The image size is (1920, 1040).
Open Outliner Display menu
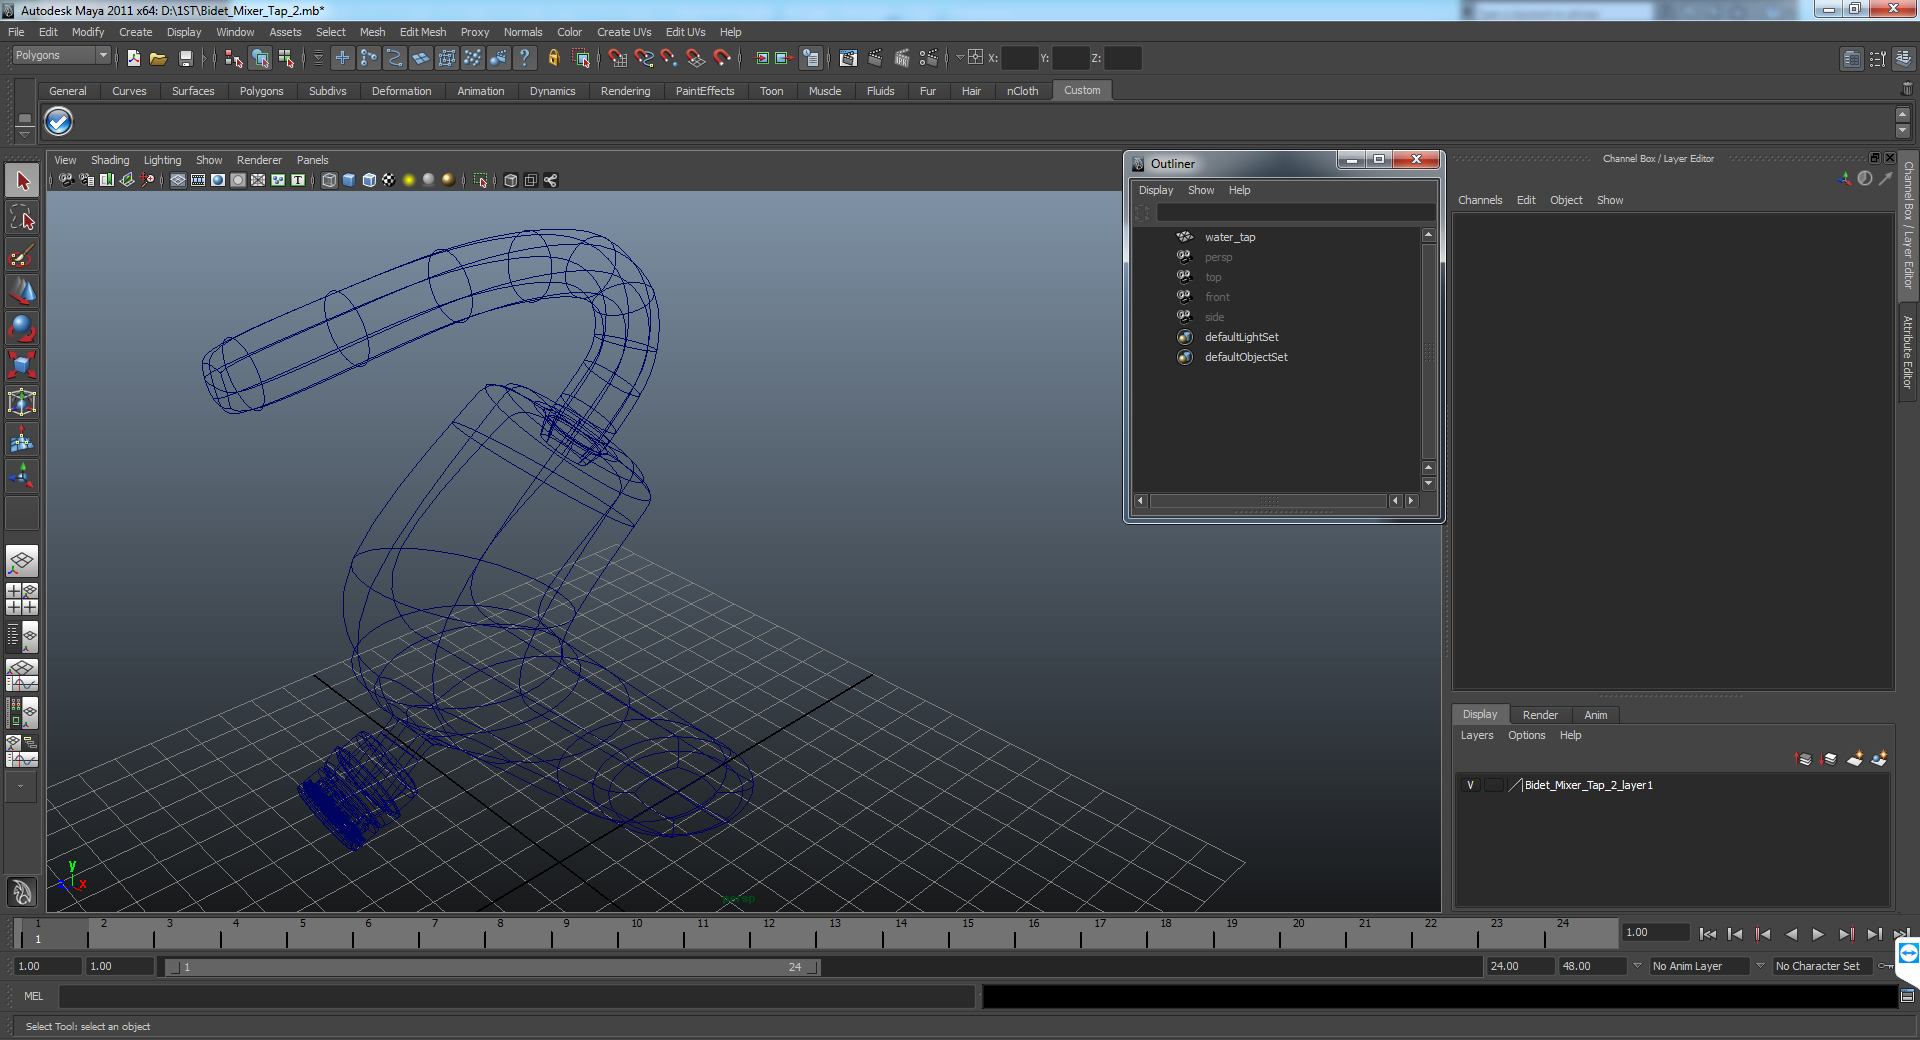click(1156, 190)
